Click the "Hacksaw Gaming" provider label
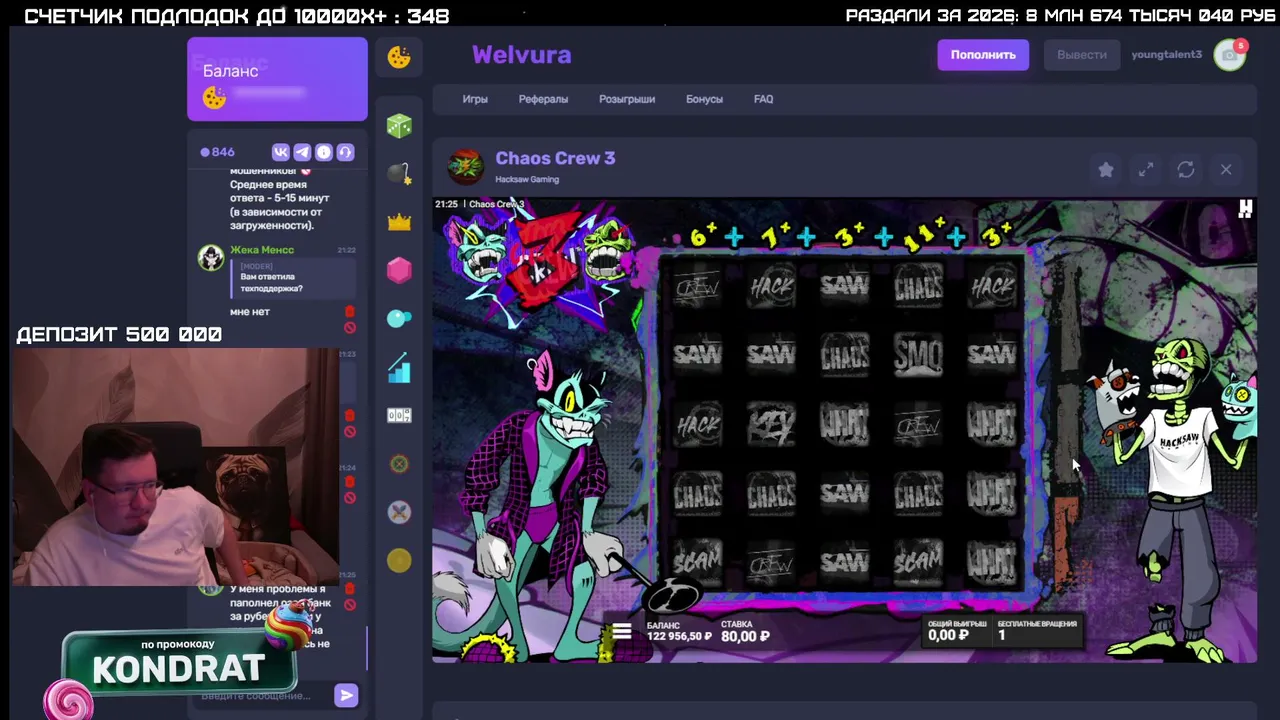This screenshot has height=720, width=1280. (x=527, y=180)
